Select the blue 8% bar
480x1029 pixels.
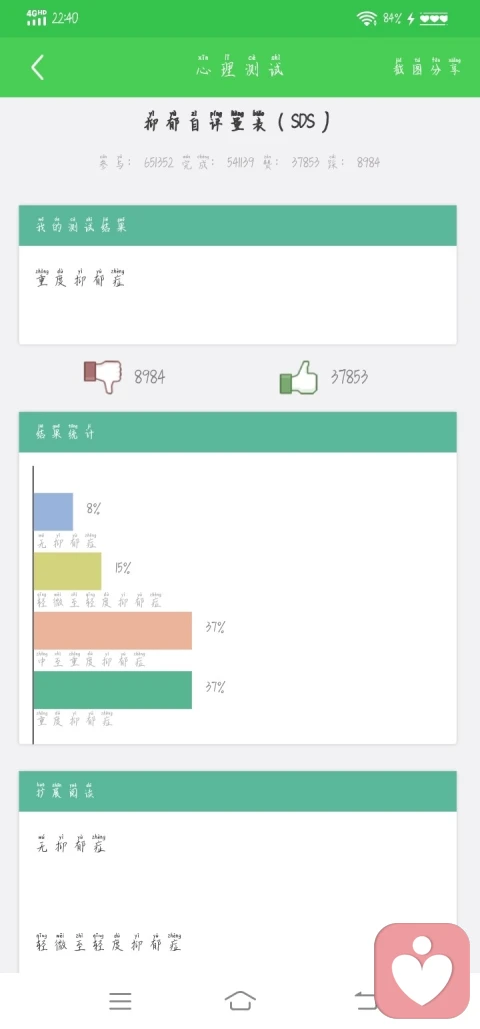tap(53, 511)
